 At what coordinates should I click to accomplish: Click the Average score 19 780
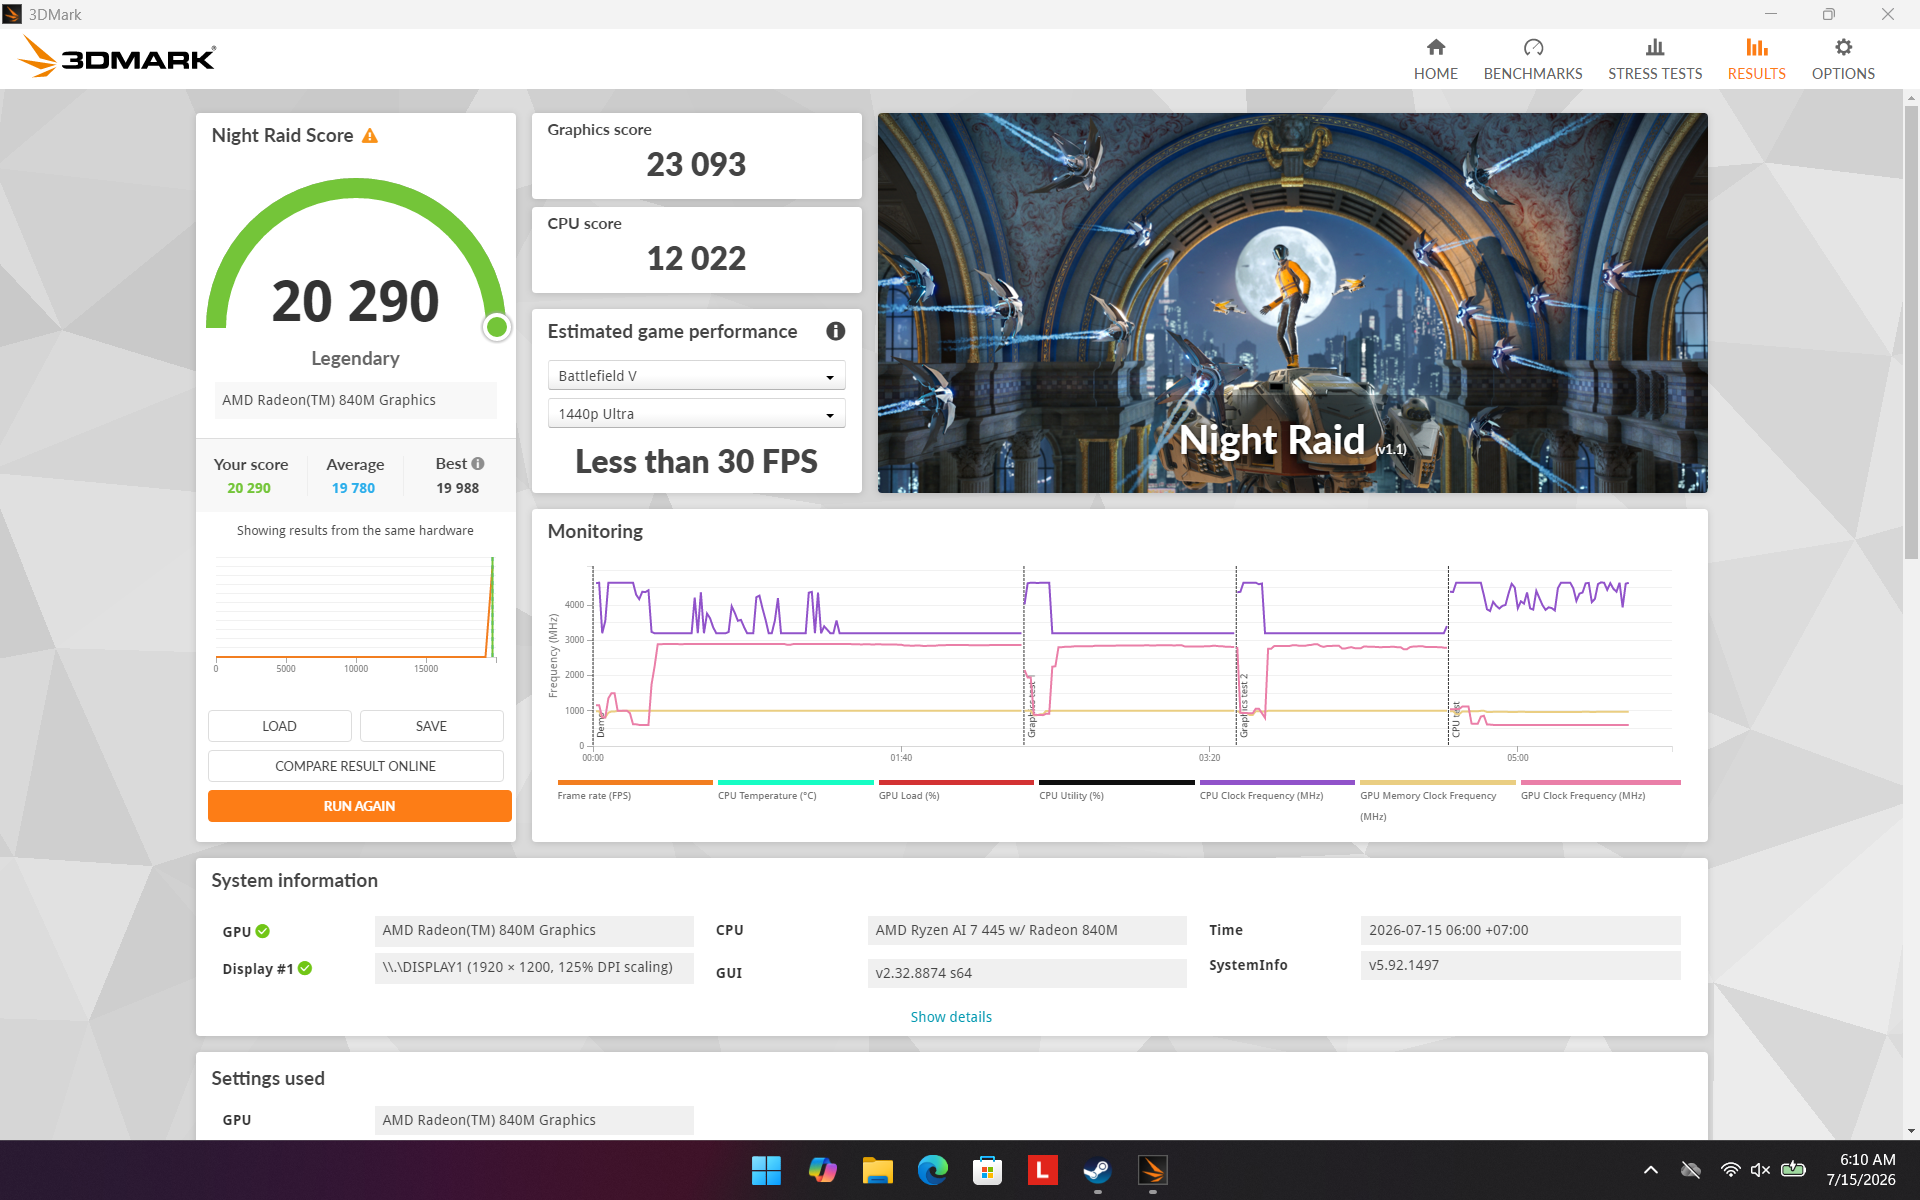coord(354,488)
